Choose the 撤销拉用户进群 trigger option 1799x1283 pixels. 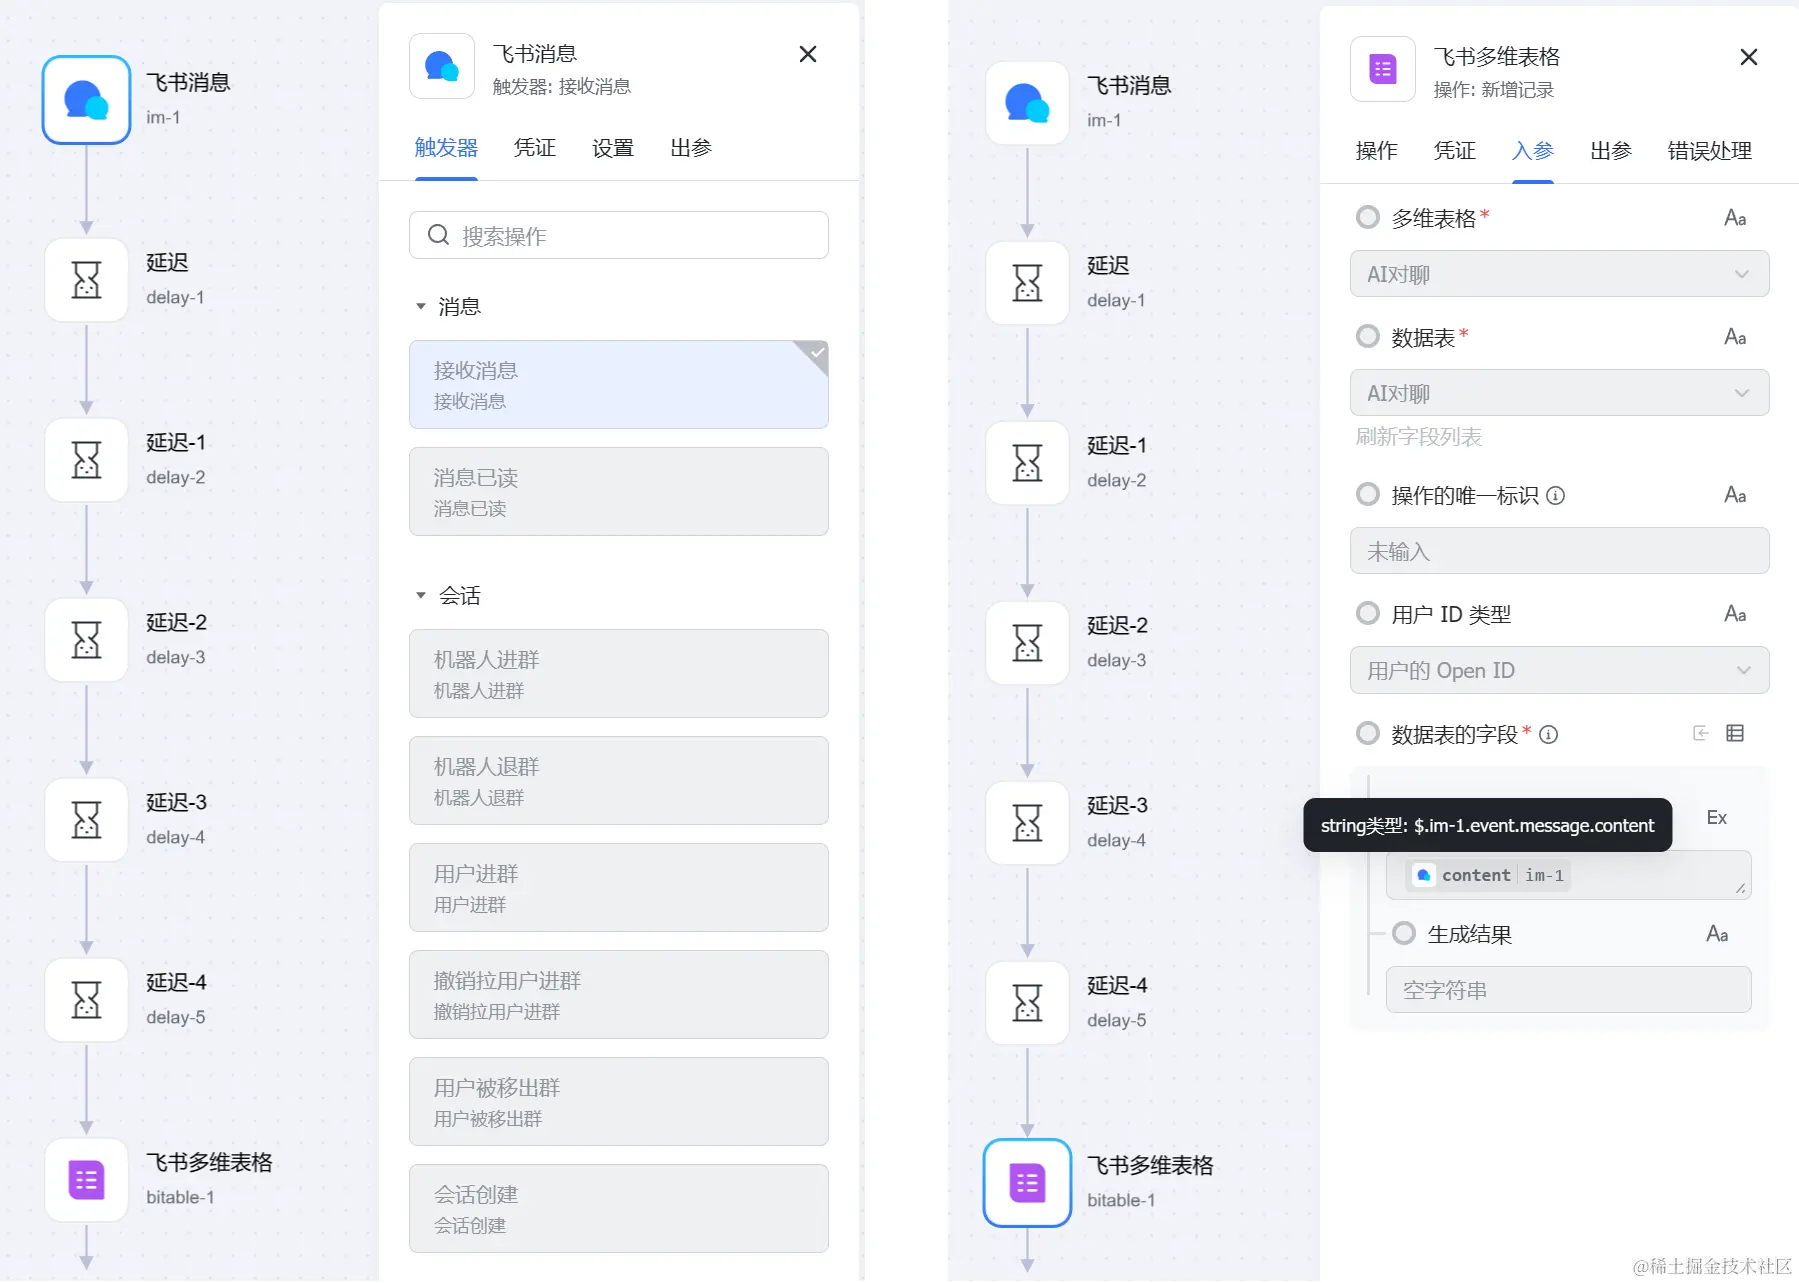point(619,995)
